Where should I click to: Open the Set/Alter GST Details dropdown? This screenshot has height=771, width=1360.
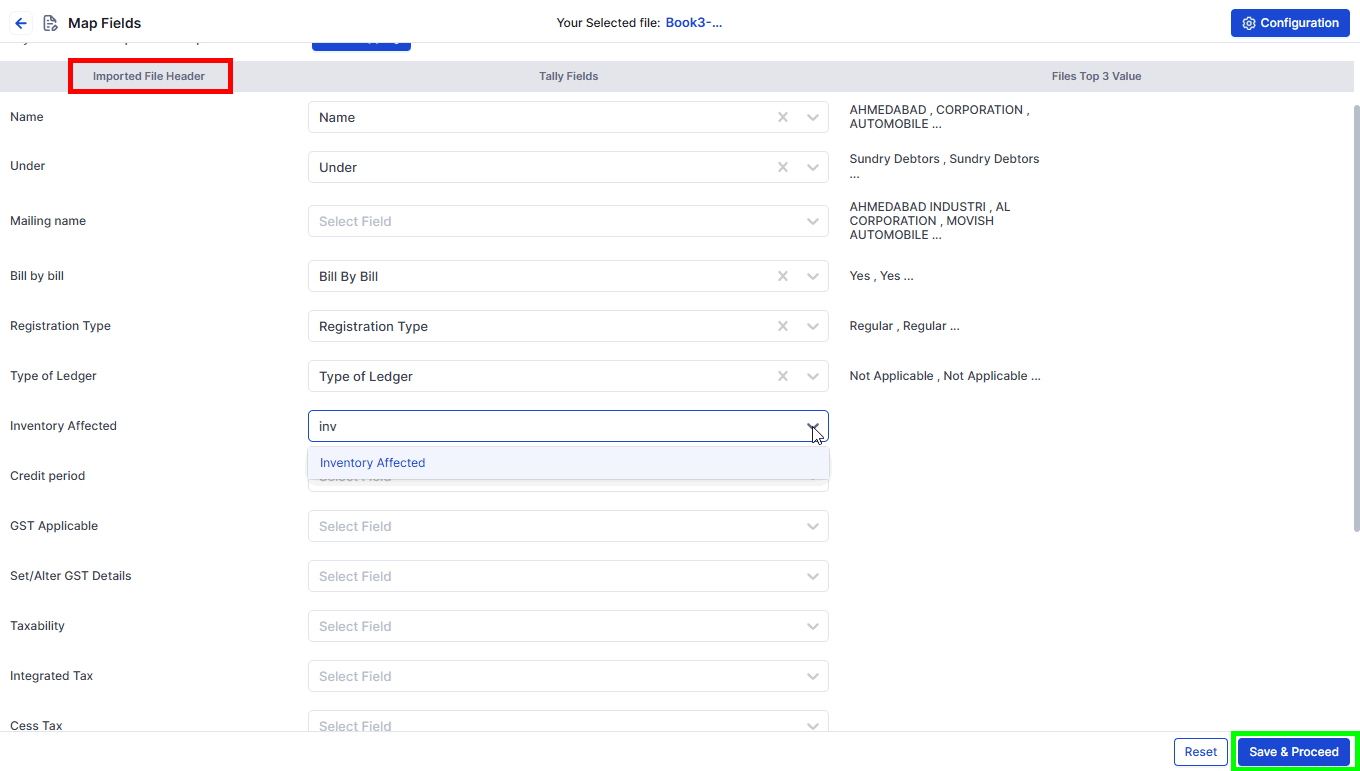[x=568, y=576]
